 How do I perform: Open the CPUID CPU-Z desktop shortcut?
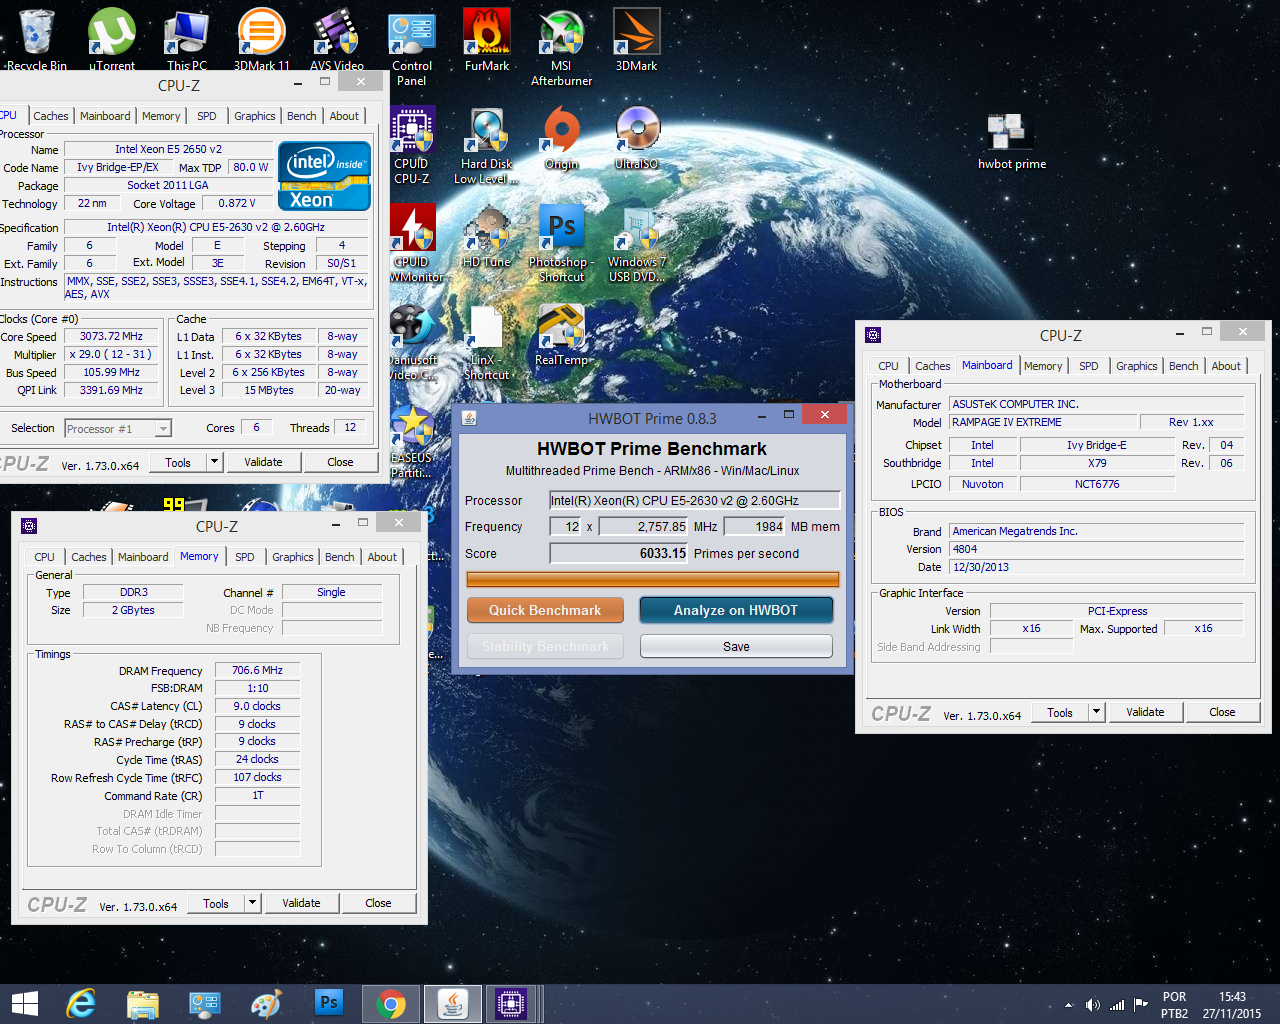pyautogui.click(x=412, y=145)
